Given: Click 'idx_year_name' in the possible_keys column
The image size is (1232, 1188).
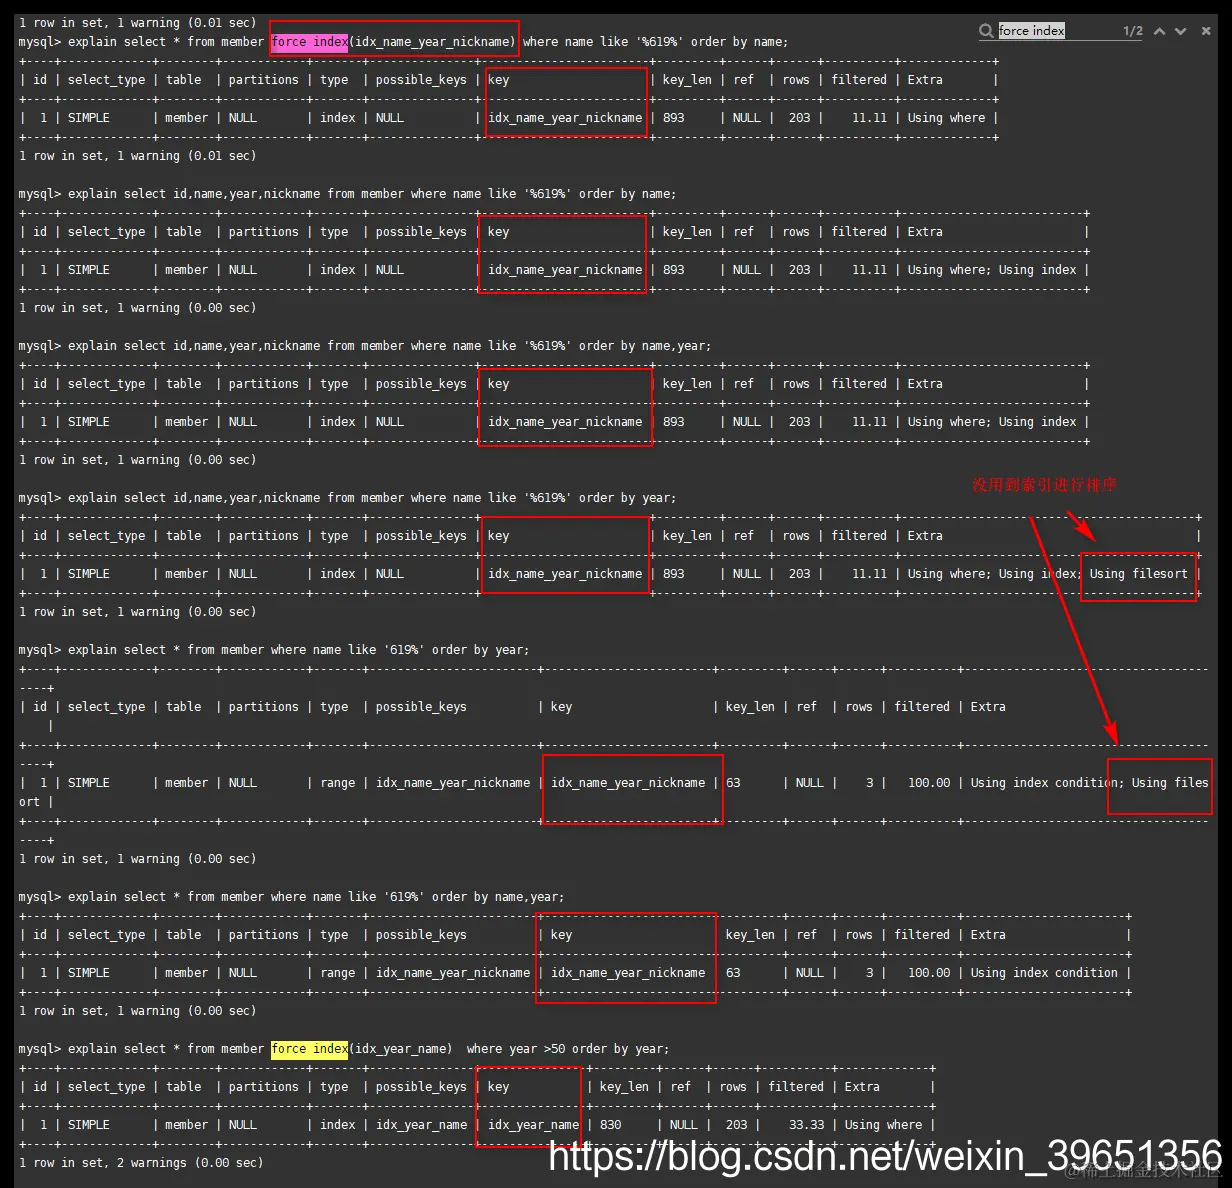Looking at the screenshot, I should pyautogui.click(x=421, y=1125).
